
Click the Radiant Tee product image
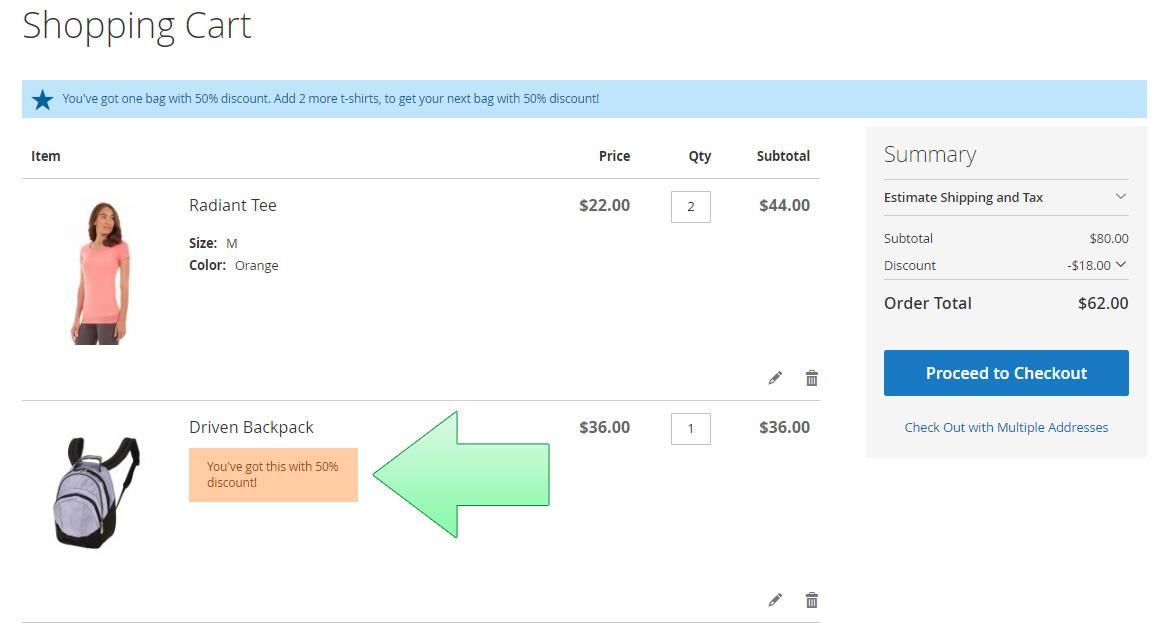pyautogui.click(x=100, y=271)
